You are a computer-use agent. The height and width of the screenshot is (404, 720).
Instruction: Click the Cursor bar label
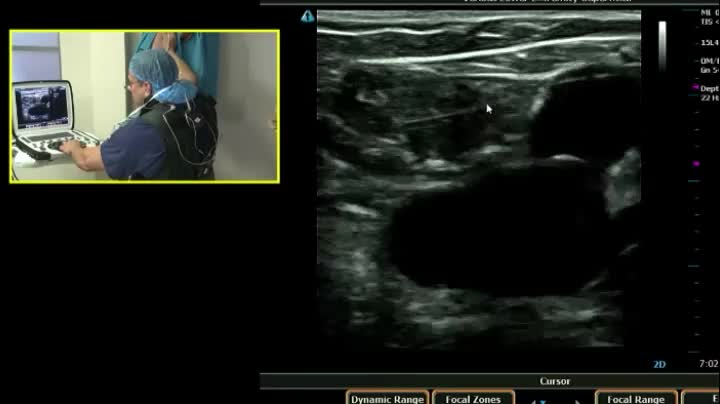[x=555, y=381]
